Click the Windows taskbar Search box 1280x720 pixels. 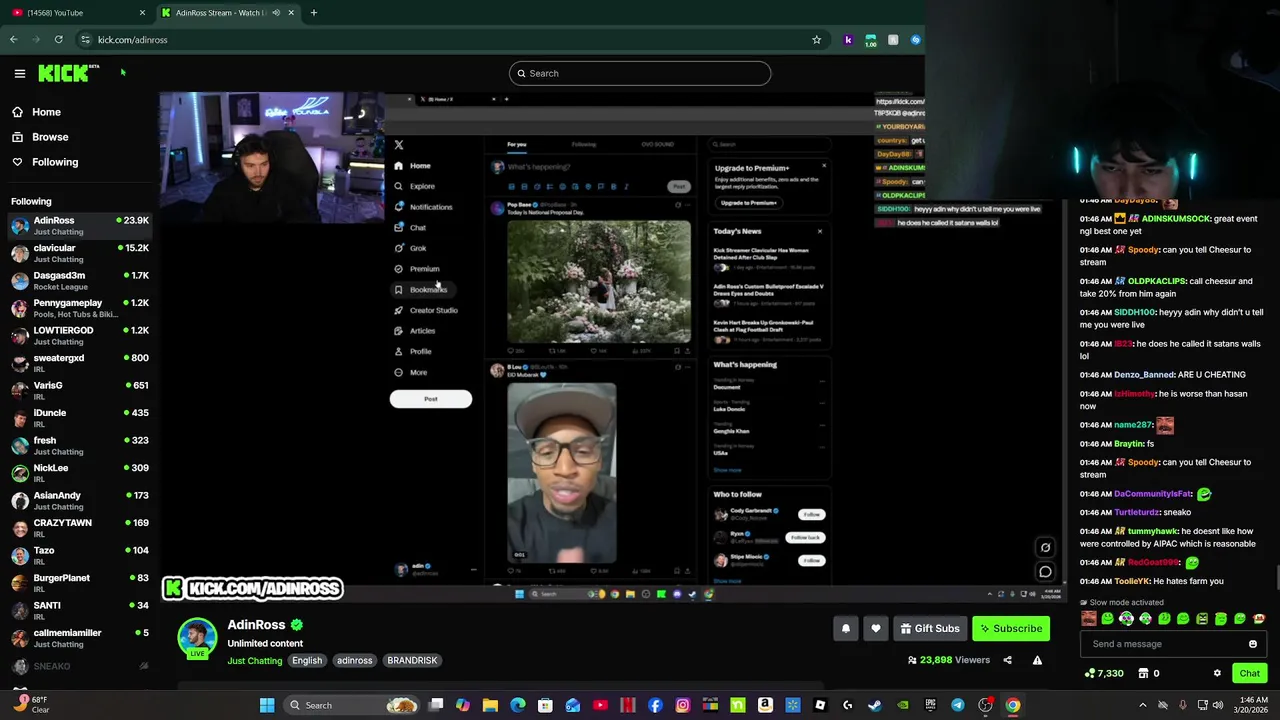point(350,705)
